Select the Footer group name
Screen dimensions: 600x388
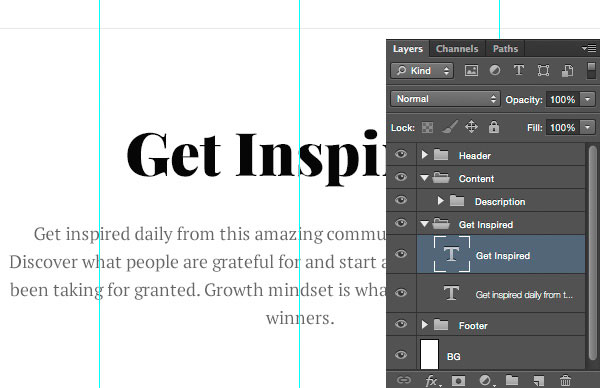pyautogui.click(x=473, y=326)
